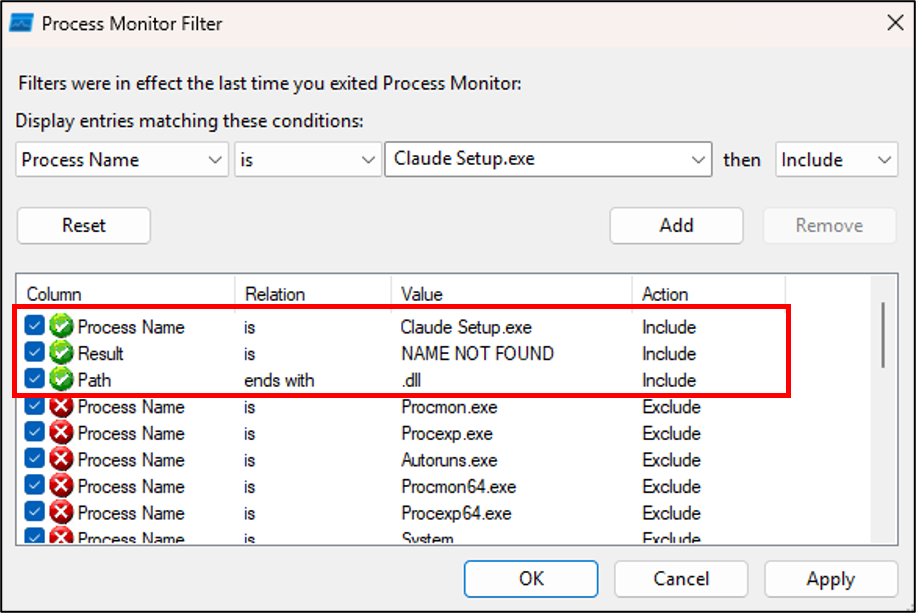Screen dimensions: 916x613
Task: Click green include icon on Path .dll row
Action: point(61,380)
